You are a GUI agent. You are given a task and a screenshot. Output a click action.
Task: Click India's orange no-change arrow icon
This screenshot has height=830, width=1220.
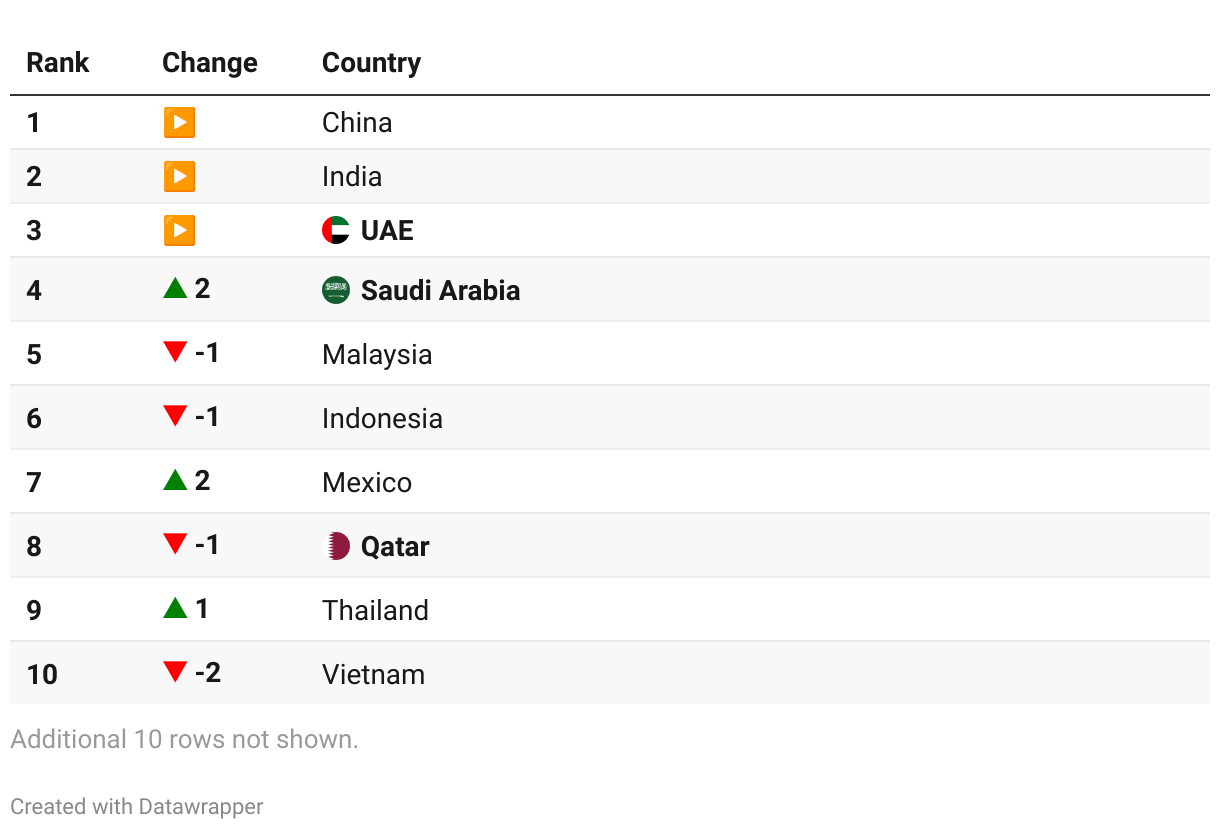tap(179, 176)
